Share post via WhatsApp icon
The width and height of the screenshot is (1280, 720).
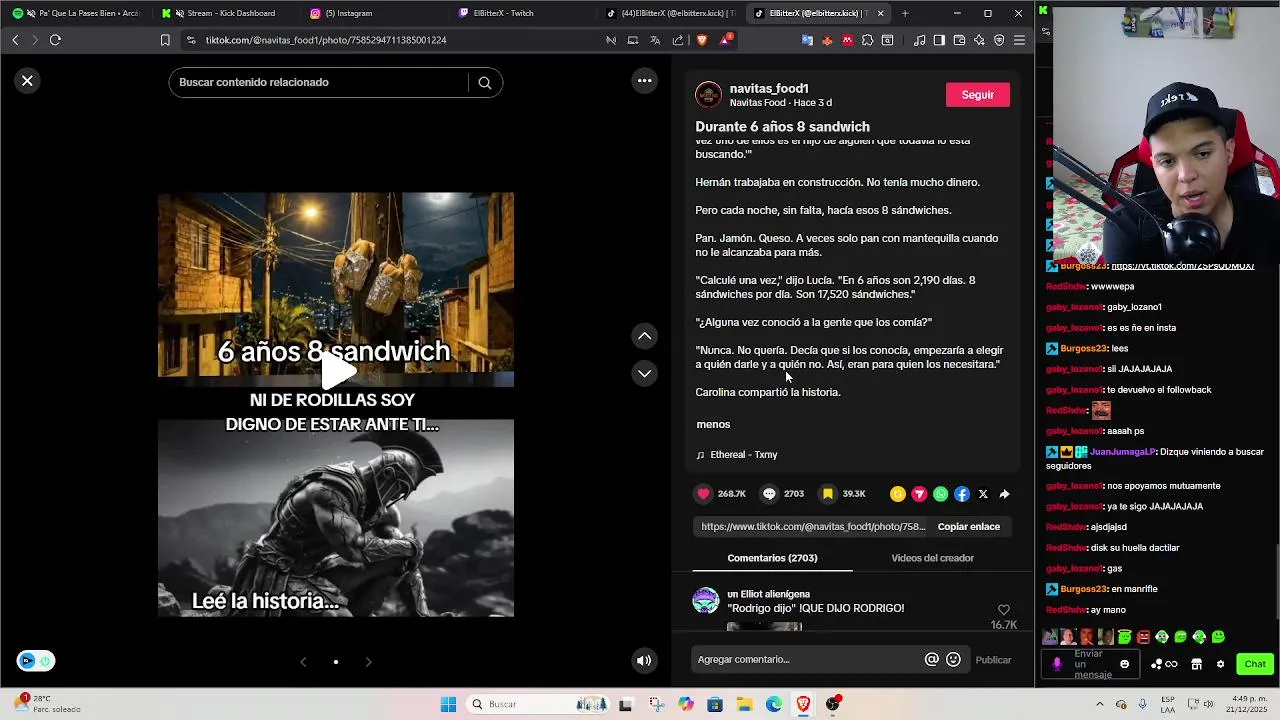940,494
